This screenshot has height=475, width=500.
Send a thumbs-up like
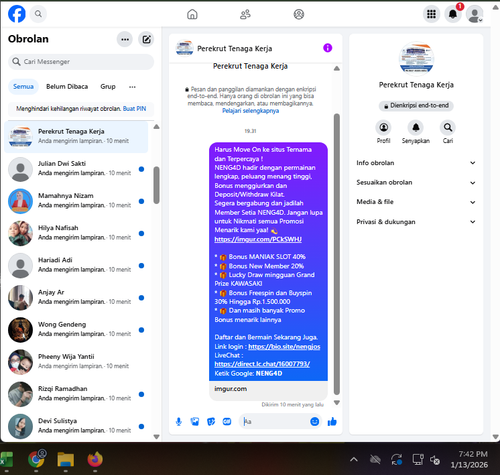click(x=332, y=422)
